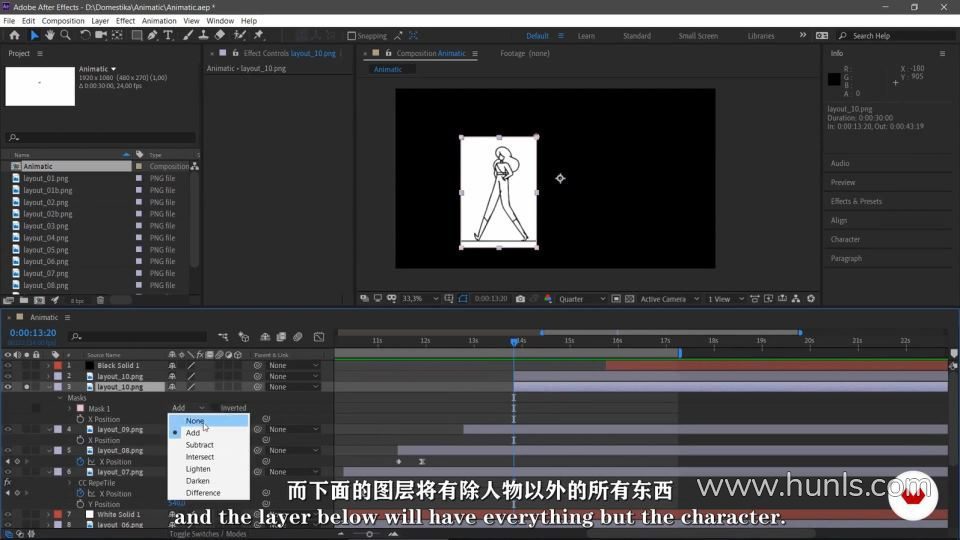Select the Unified Camera tool
Viewport: 960px width, 540px height.
tap(101, 36)
